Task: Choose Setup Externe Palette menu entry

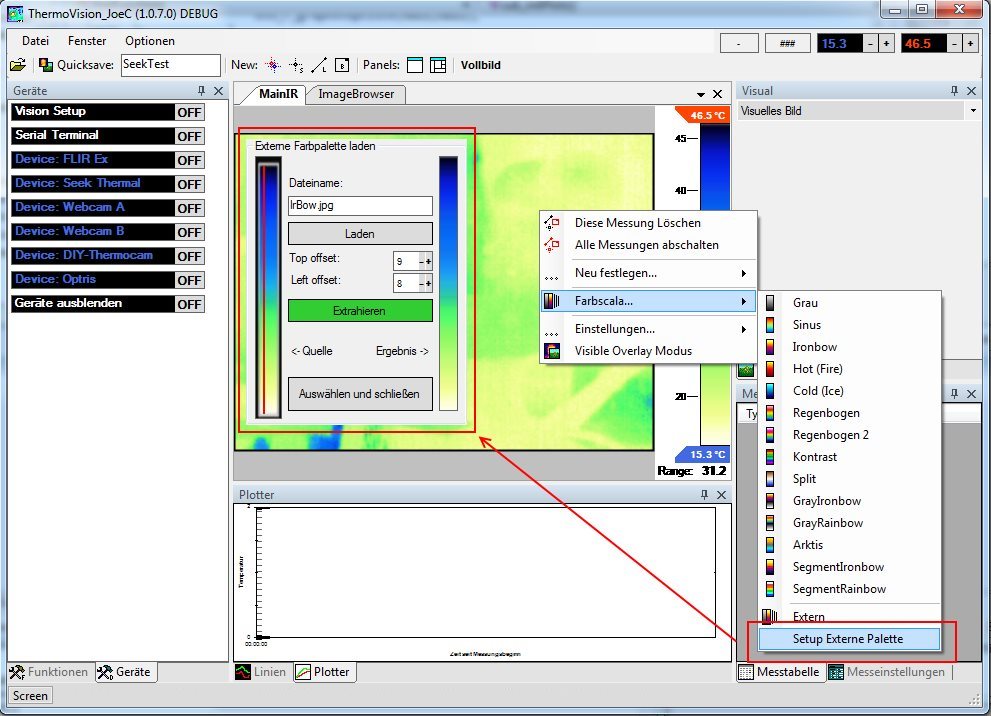Action: click(x=847, y=639)
